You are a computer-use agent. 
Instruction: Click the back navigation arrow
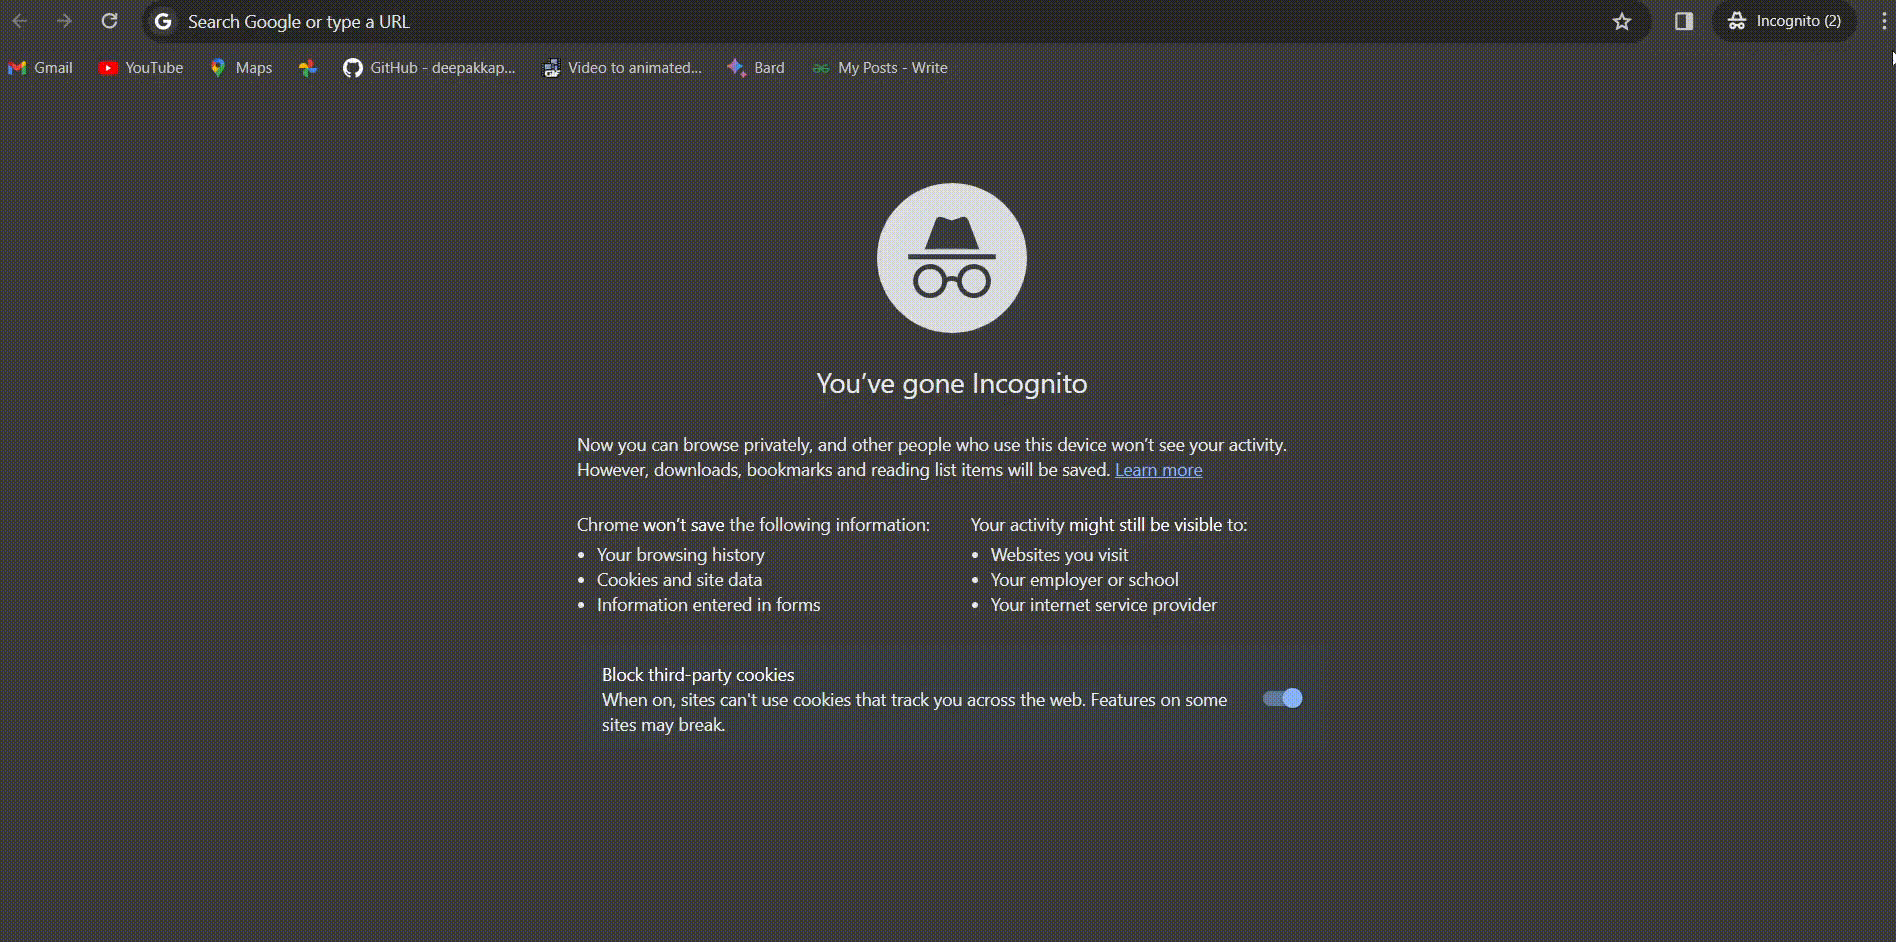tap(20, 21)
